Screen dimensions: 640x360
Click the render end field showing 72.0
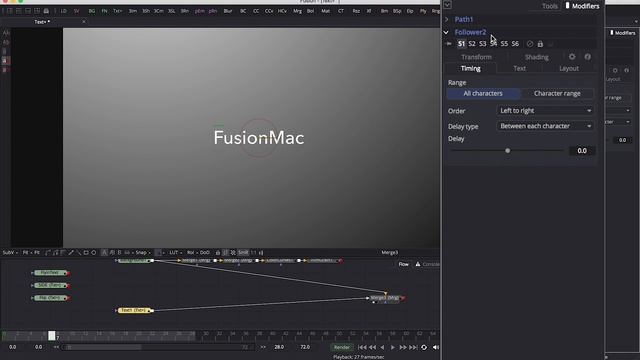coord(305,347)
